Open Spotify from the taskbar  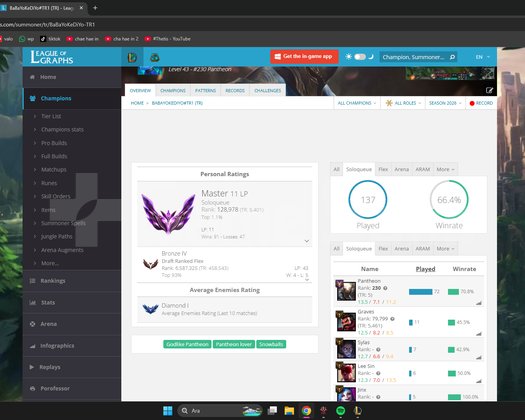coord(341,411)
